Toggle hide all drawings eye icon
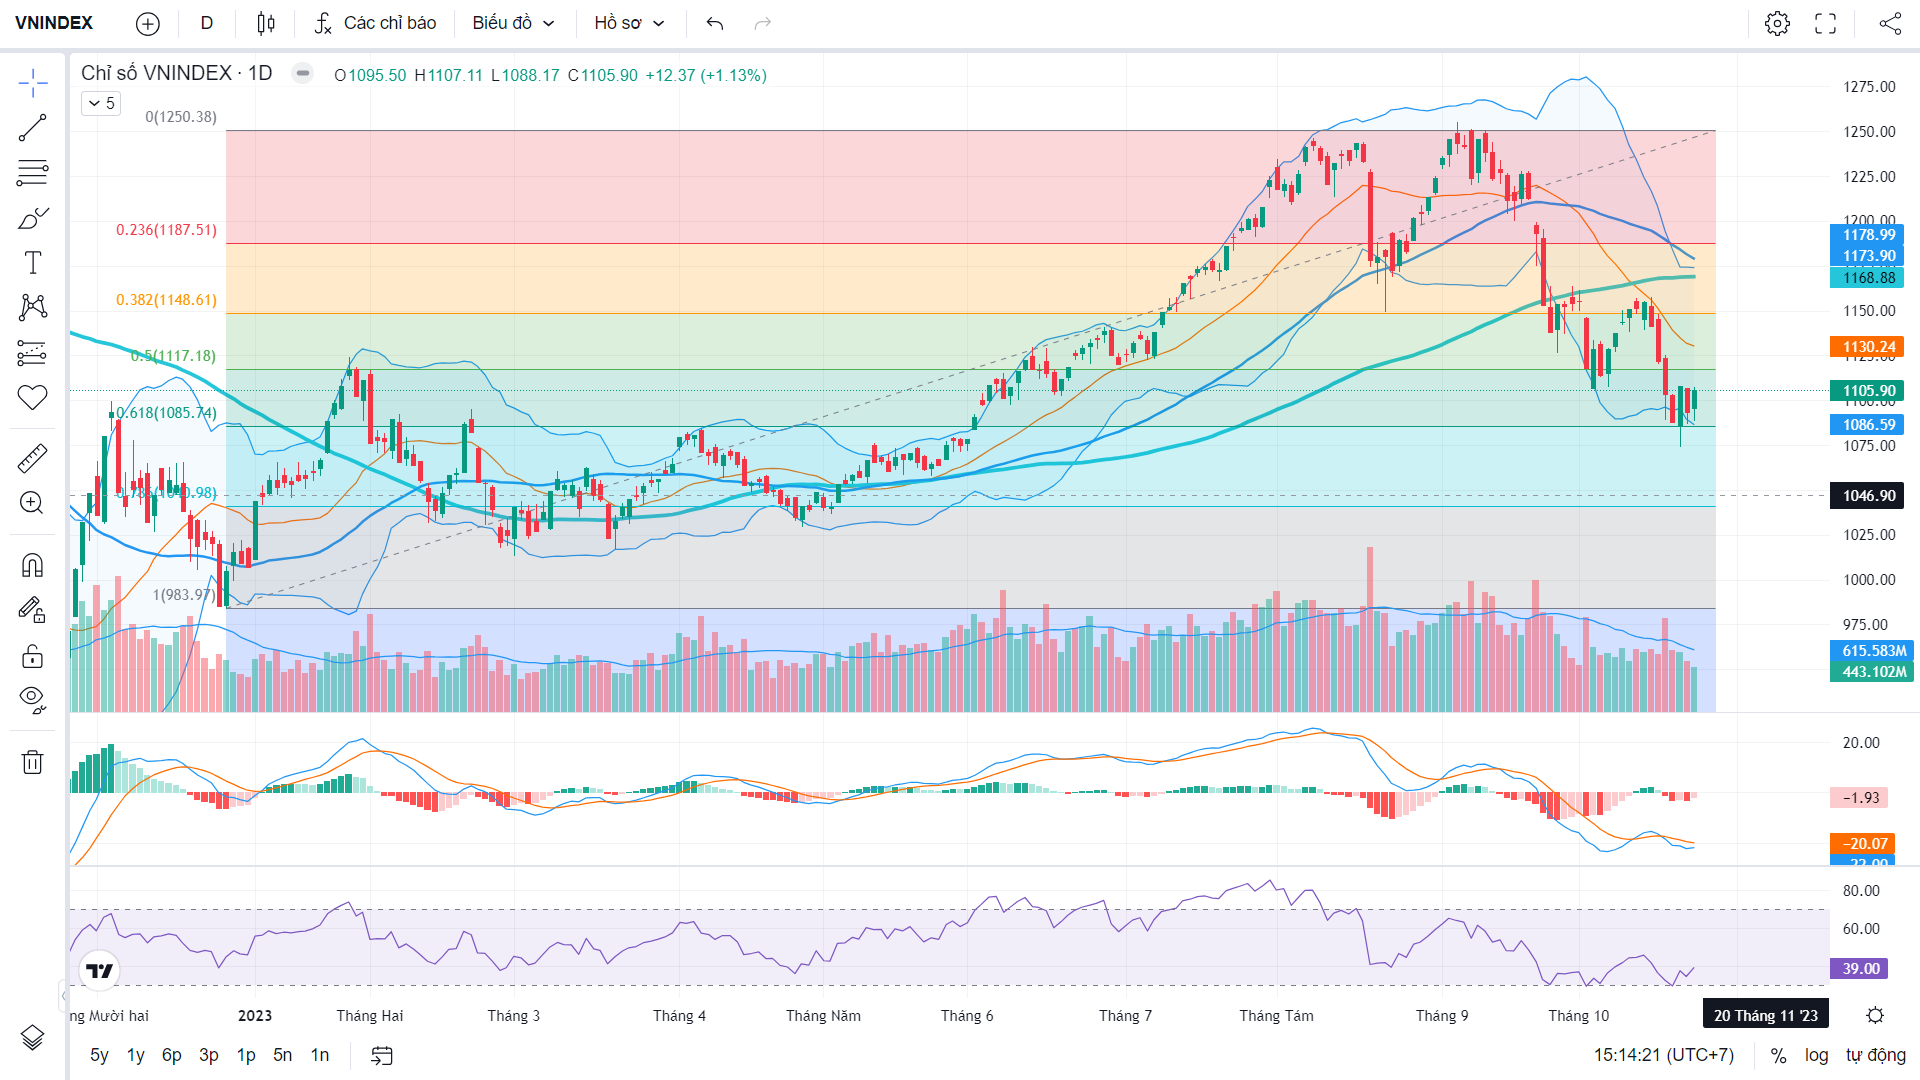This screenshot has height=1080, width=1920. (x=33, y=699)
